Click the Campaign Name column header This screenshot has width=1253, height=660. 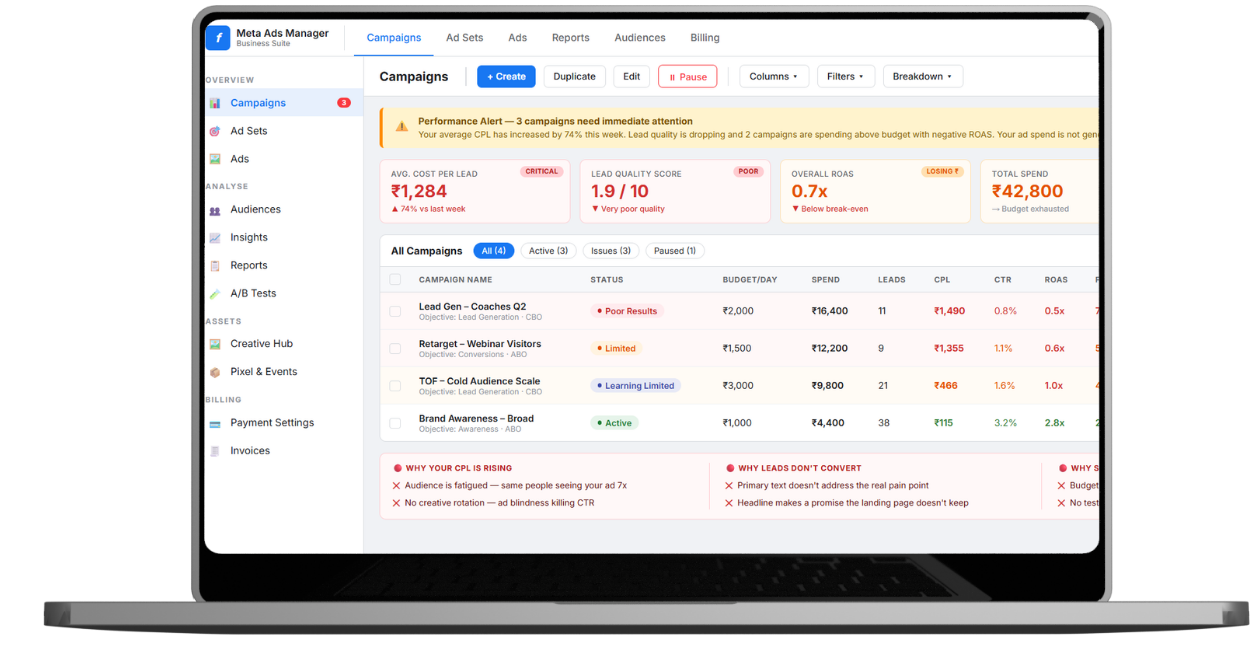point(455,280)
